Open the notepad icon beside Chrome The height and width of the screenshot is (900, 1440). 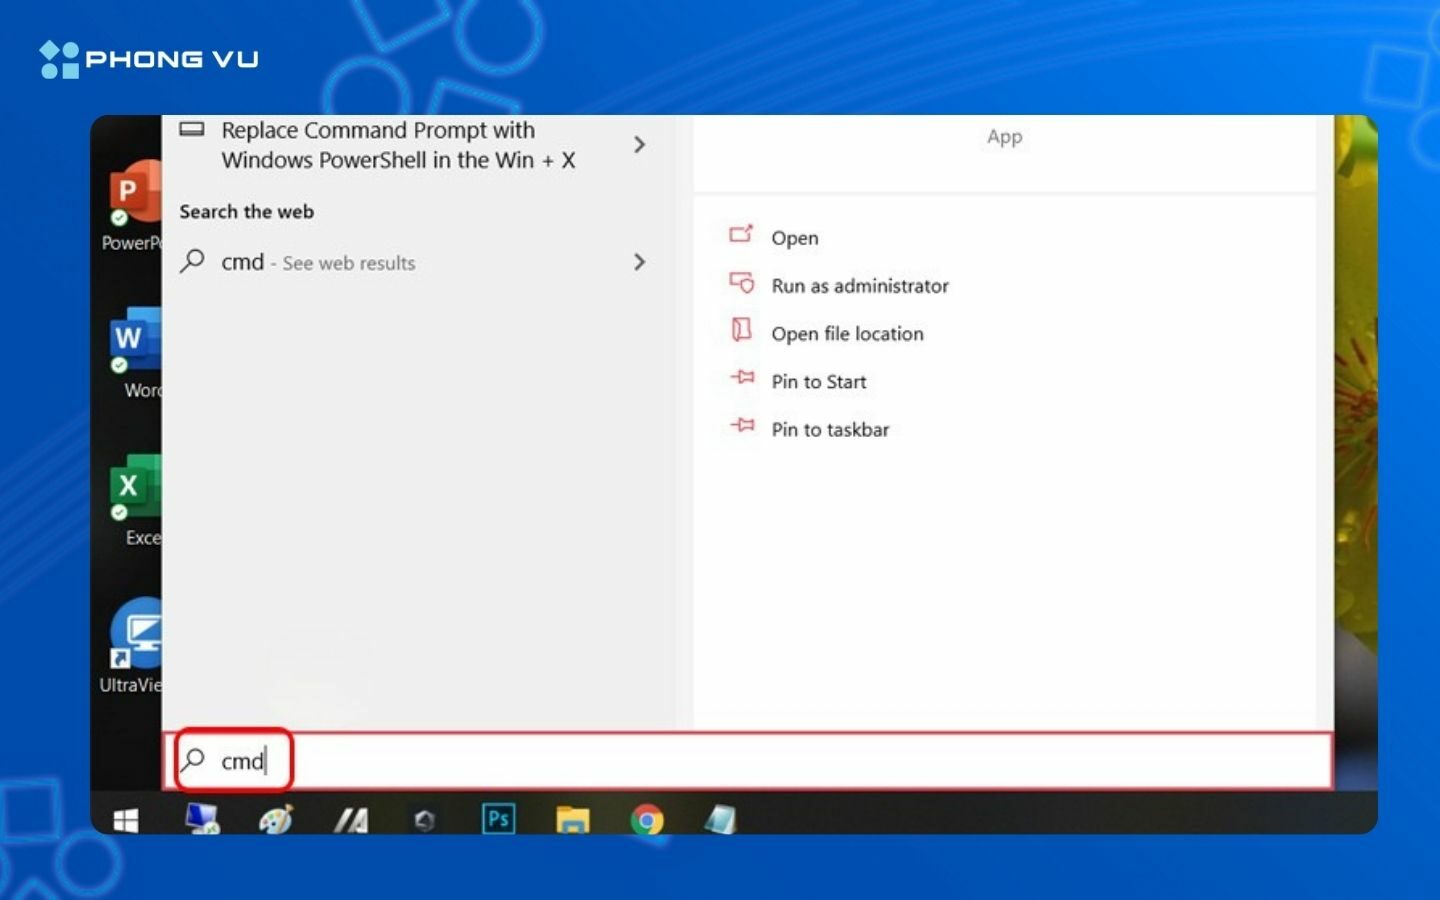(720, 820)
